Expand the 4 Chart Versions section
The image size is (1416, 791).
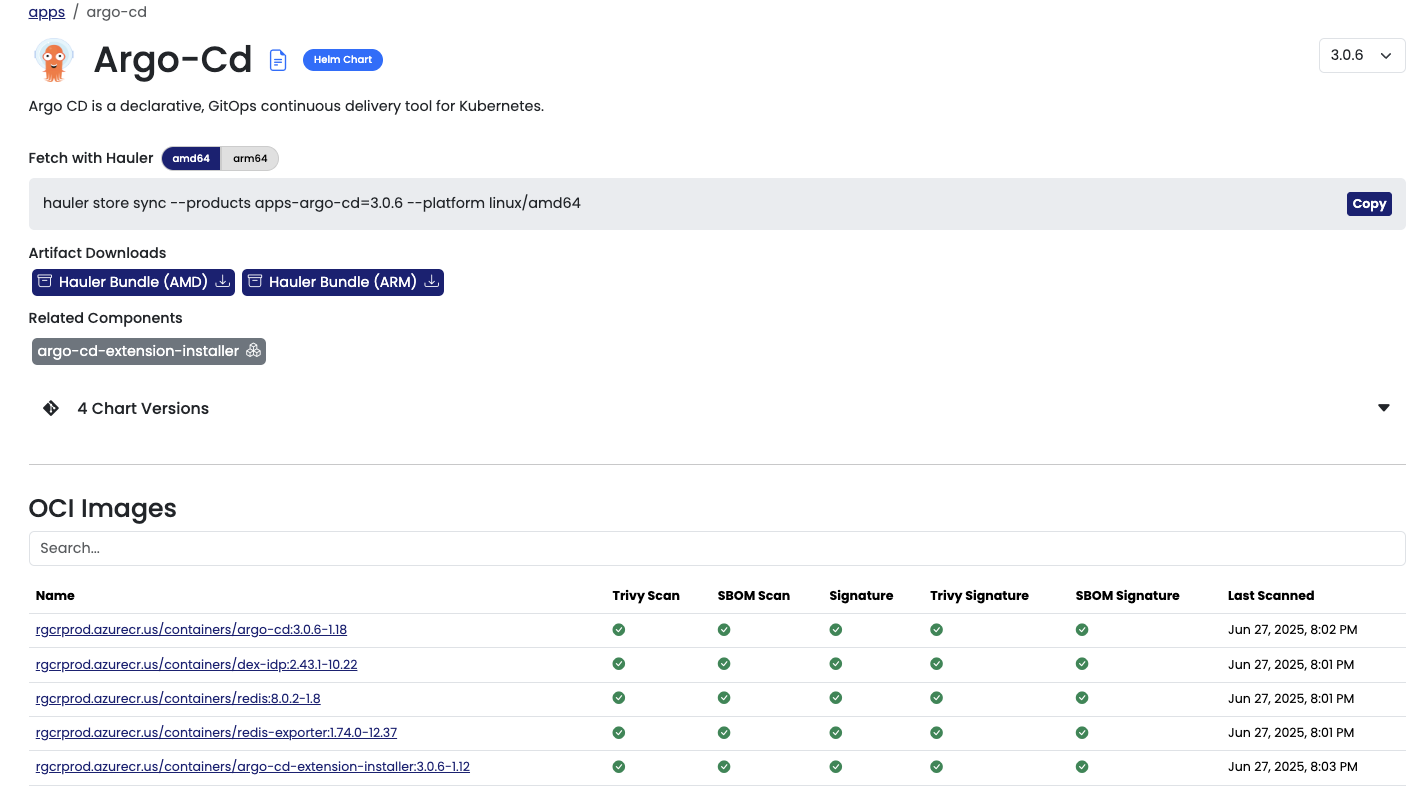point(717,408)
